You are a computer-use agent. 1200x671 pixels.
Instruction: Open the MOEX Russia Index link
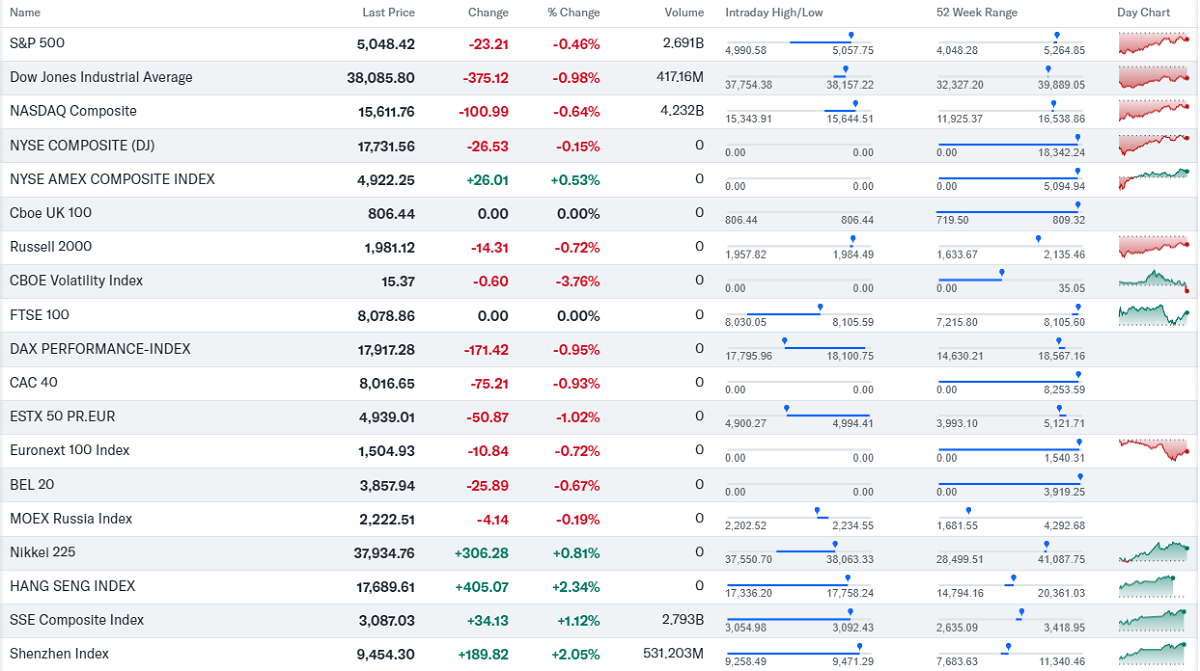(71, 518)
